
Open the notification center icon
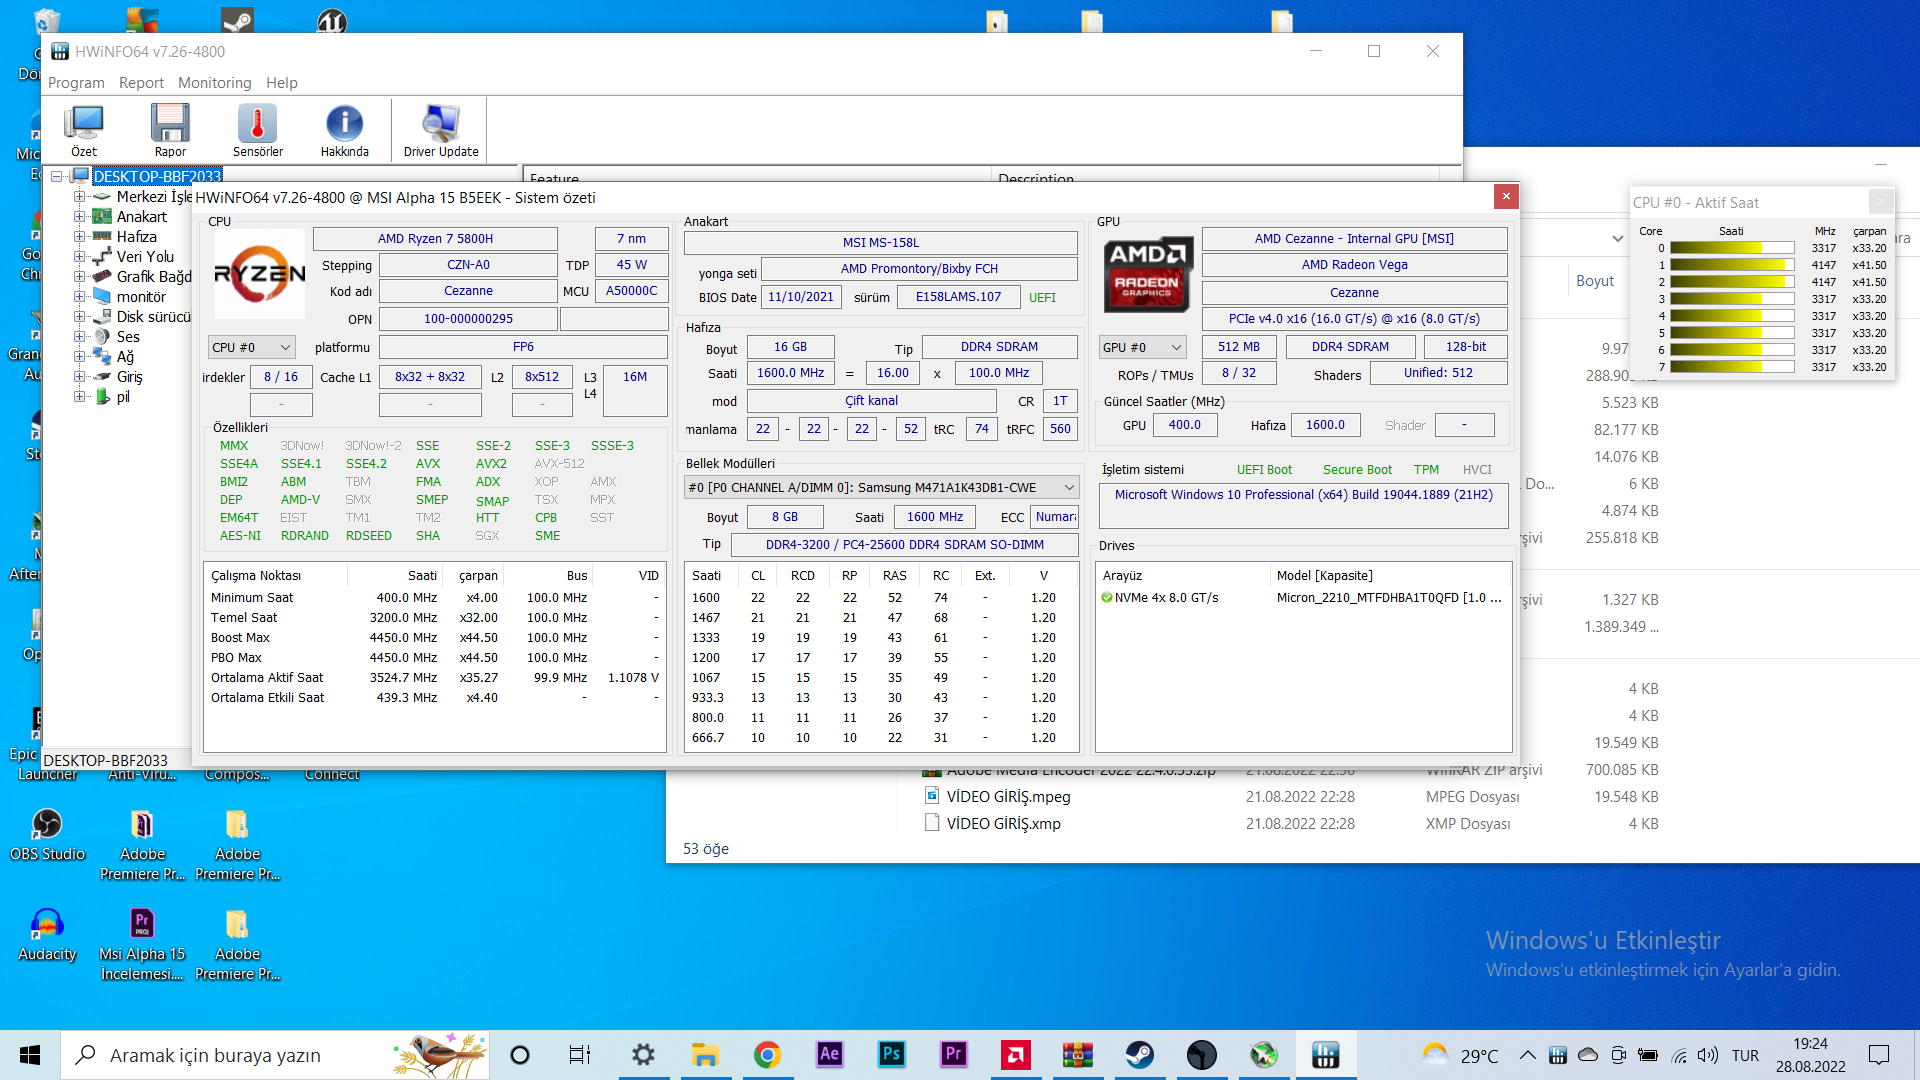(1879, 1055)
